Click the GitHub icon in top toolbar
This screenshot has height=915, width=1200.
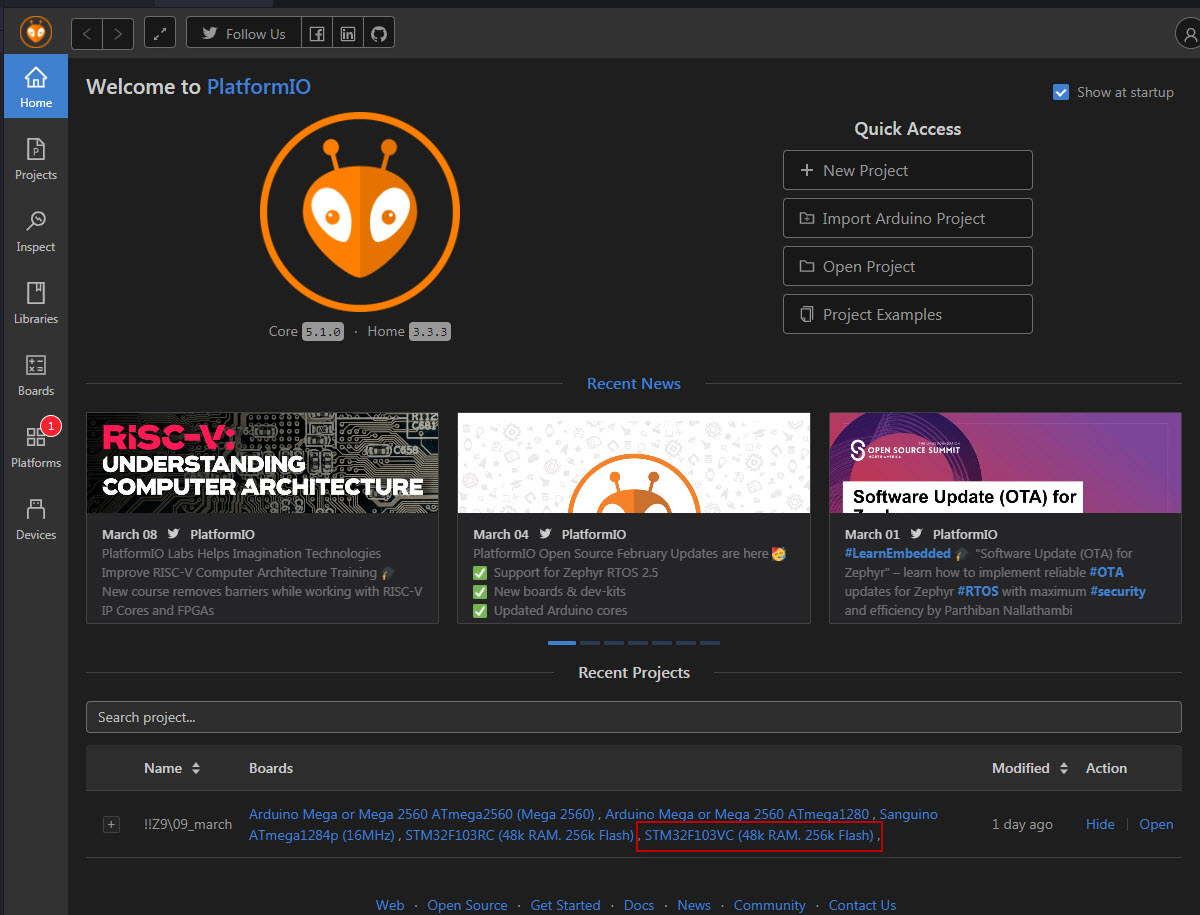pyautogui.click(x=378, y=34)
